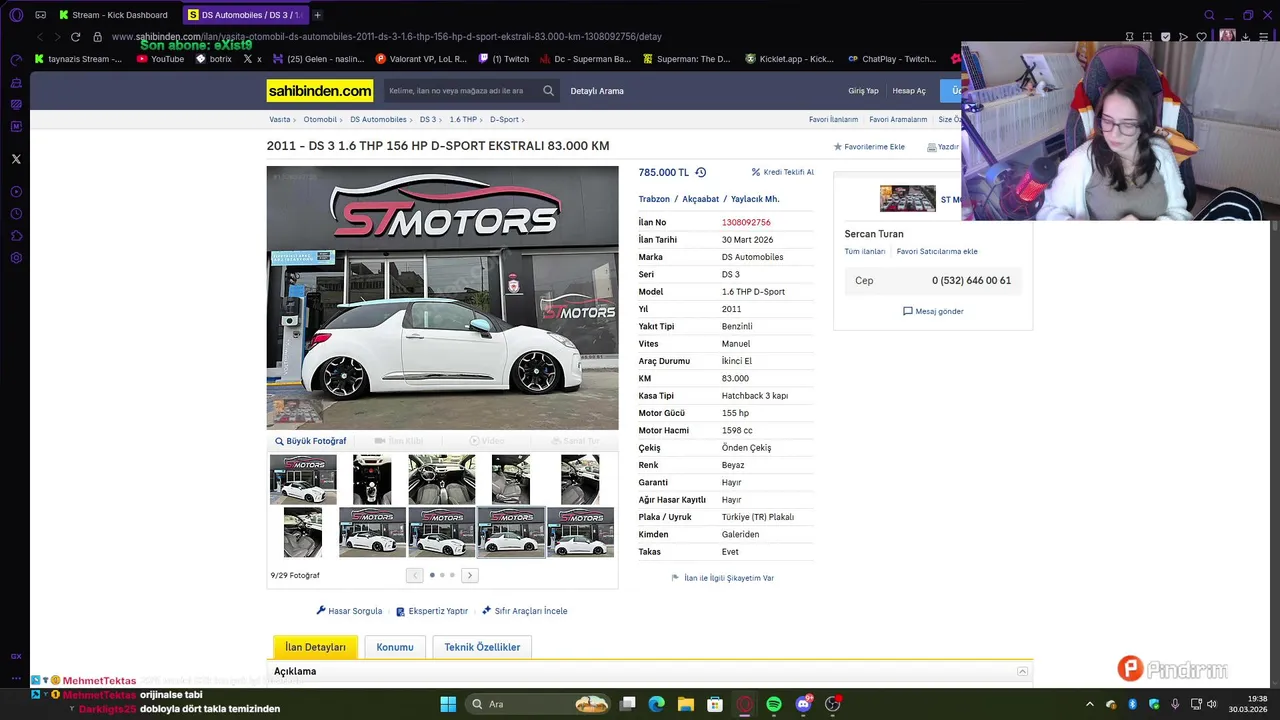Go to DS Automobiles breadcrumb
Screen dimensions: 1280x720
(x=378, y=120)
